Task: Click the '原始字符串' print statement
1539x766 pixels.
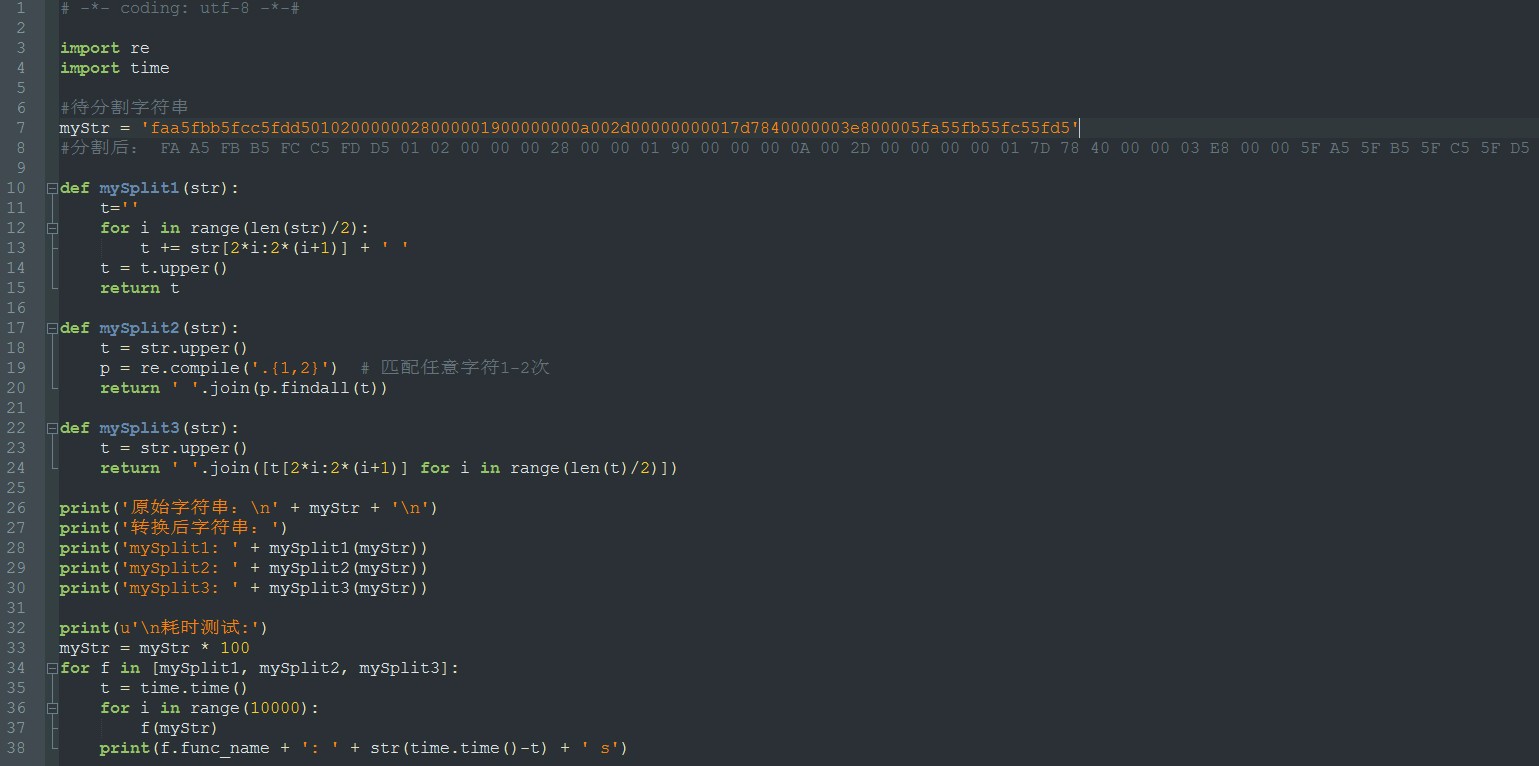Action: coord(249,508)
